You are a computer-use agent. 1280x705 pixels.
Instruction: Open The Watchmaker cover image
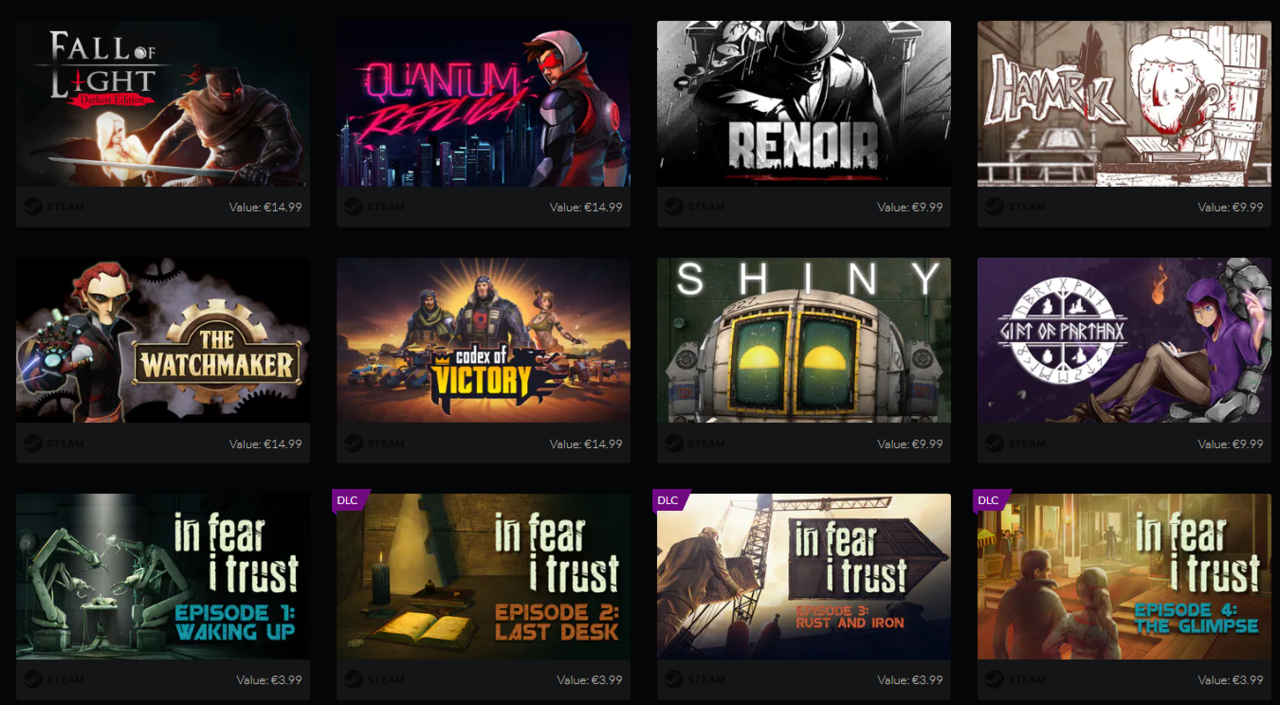163,340
